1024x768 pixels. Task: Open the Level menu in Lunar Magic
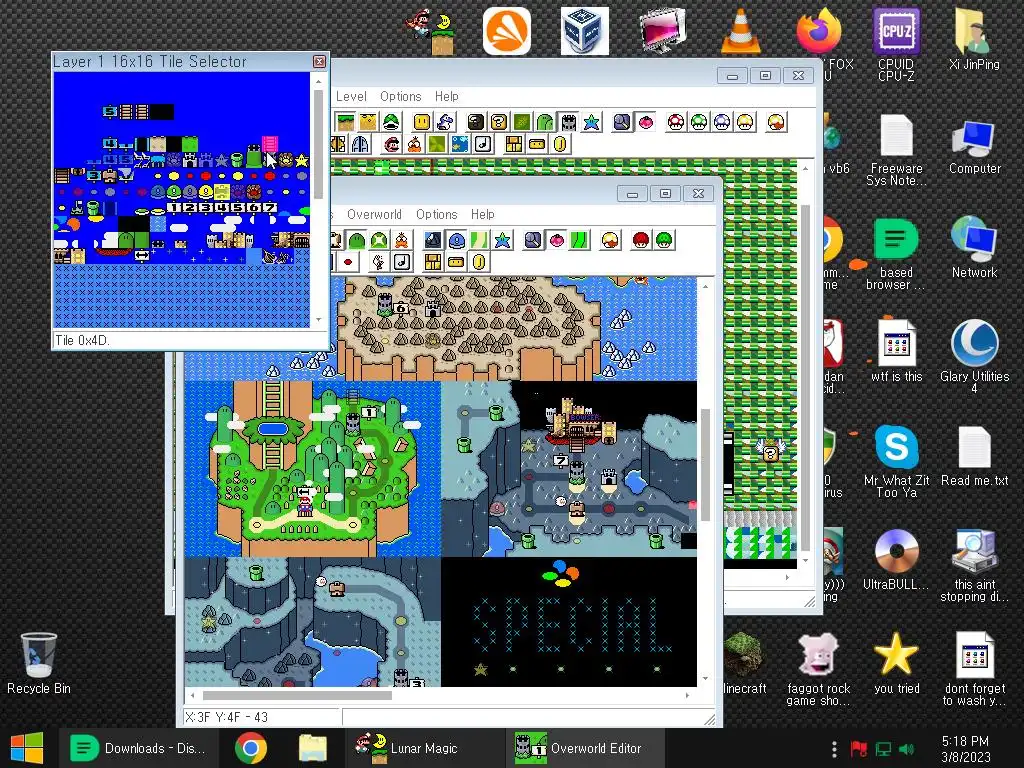click(x=351, y=96)
